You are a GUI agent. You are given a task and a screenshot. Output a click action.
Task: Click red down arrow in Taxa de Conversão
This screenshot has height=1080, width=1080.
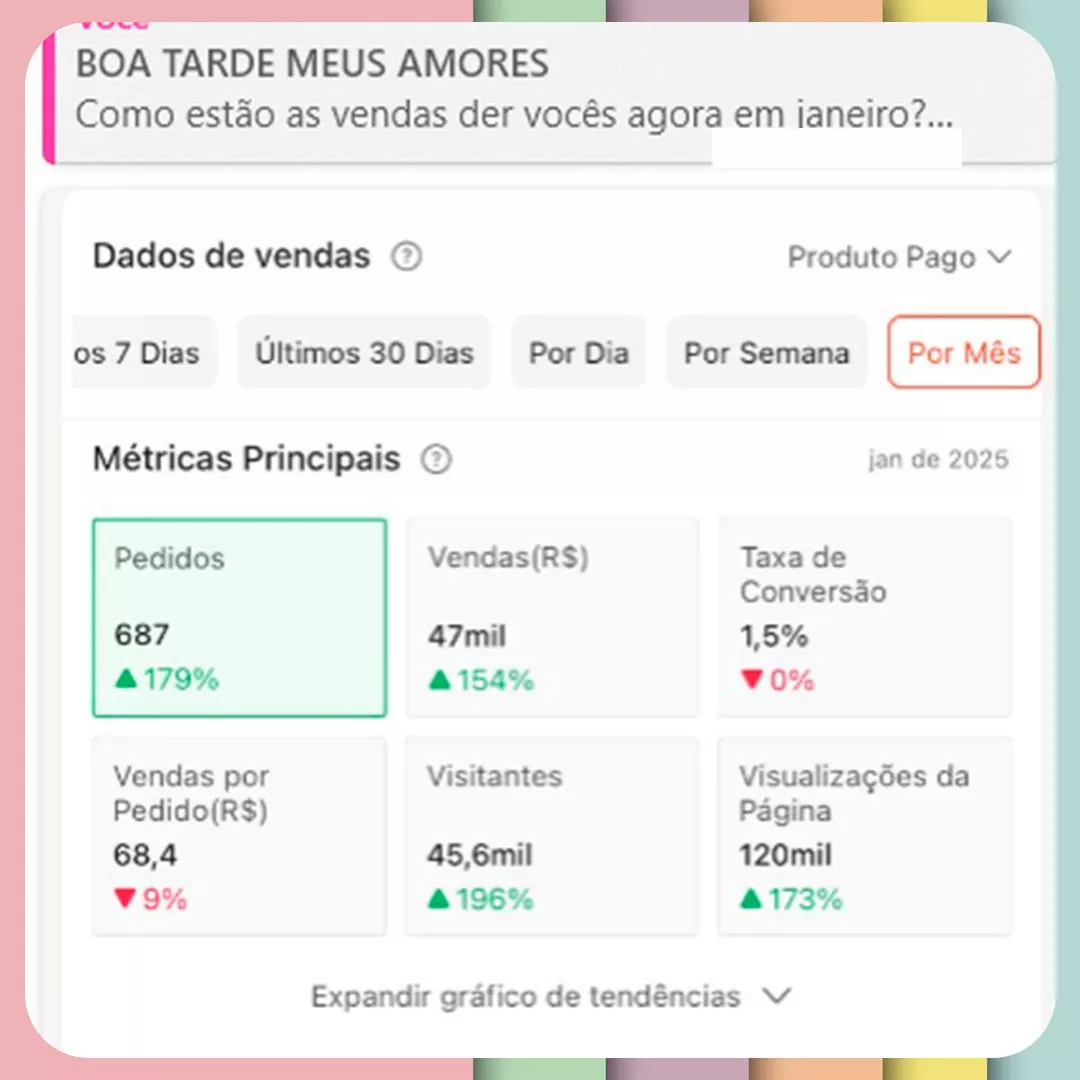(x=752, y=679)
